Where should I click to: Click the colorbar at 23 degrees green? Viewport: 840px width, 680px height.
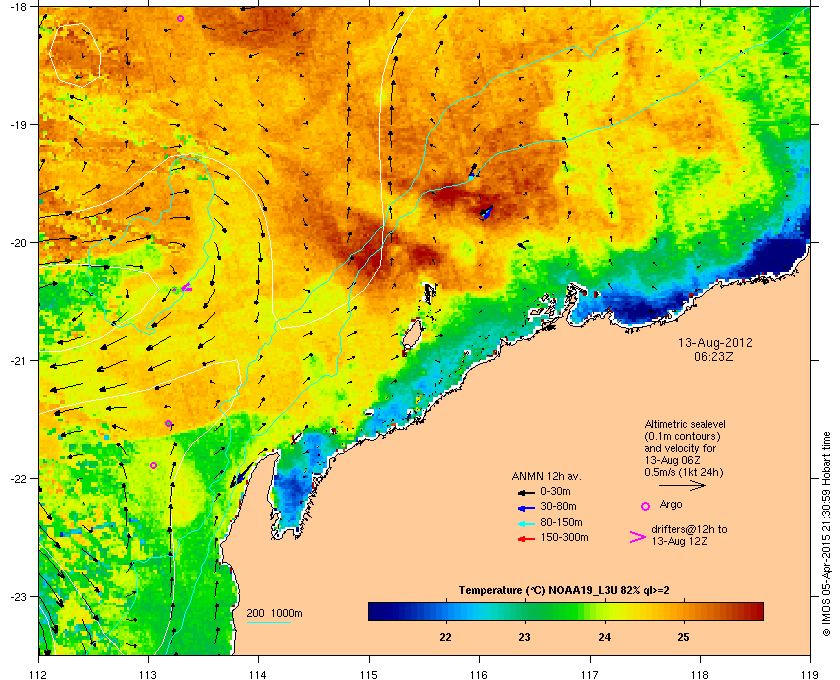pyautogui.click(x=525, y=611)
